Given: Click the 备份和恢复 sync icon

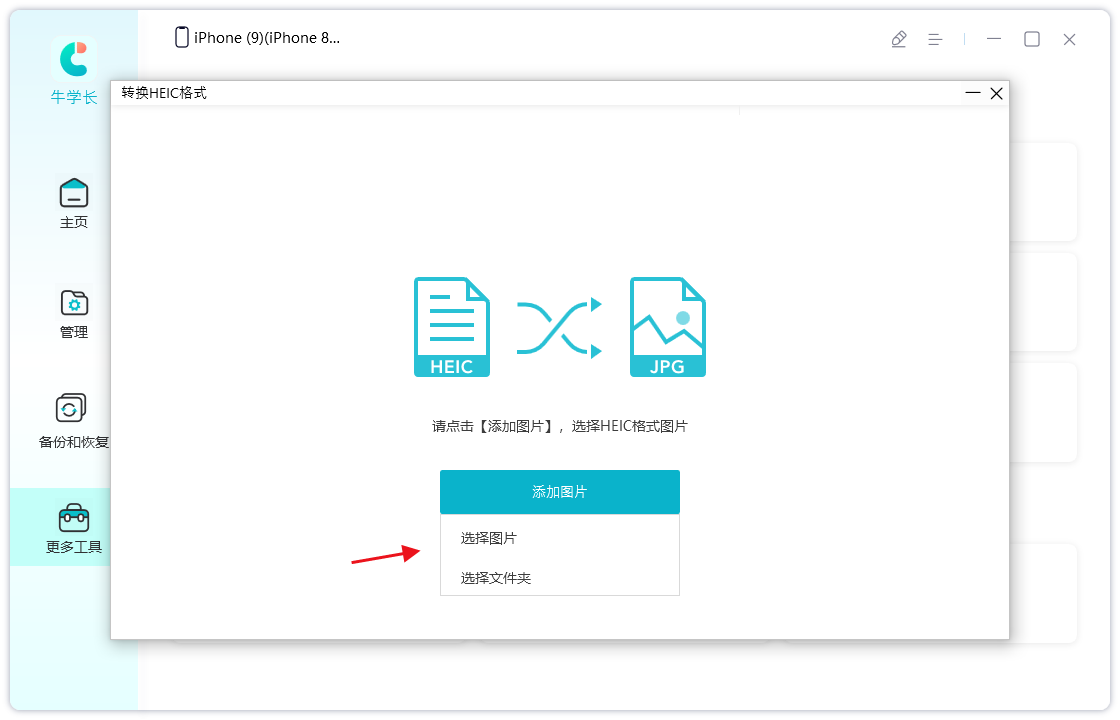Looking at the screenshot, I should click(70, 408).
